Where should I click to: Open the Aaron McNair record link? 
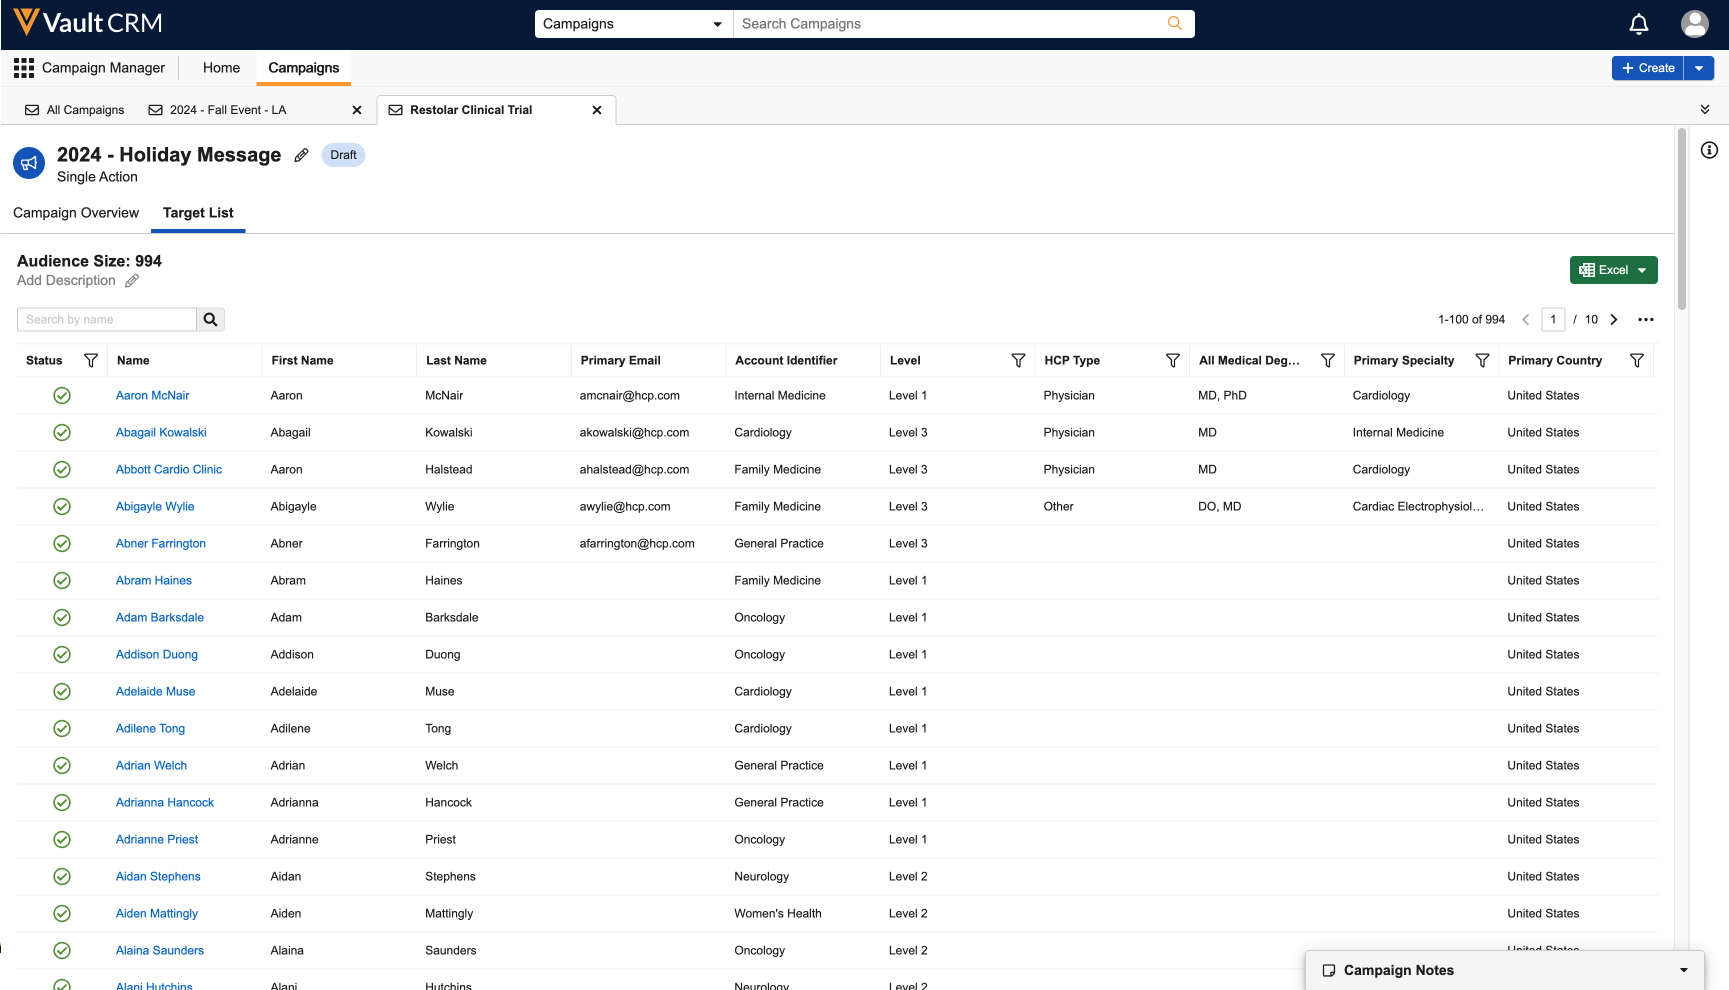(152, 396)
